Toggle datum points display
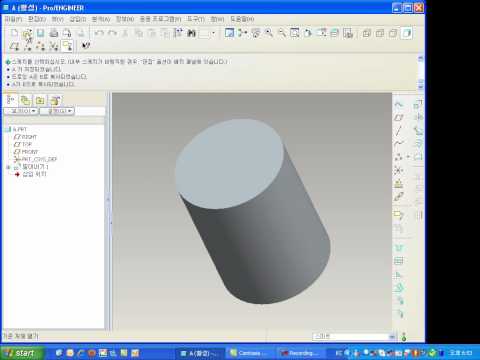The height and width of the screenshot is (360, 480). pos(41,46)
